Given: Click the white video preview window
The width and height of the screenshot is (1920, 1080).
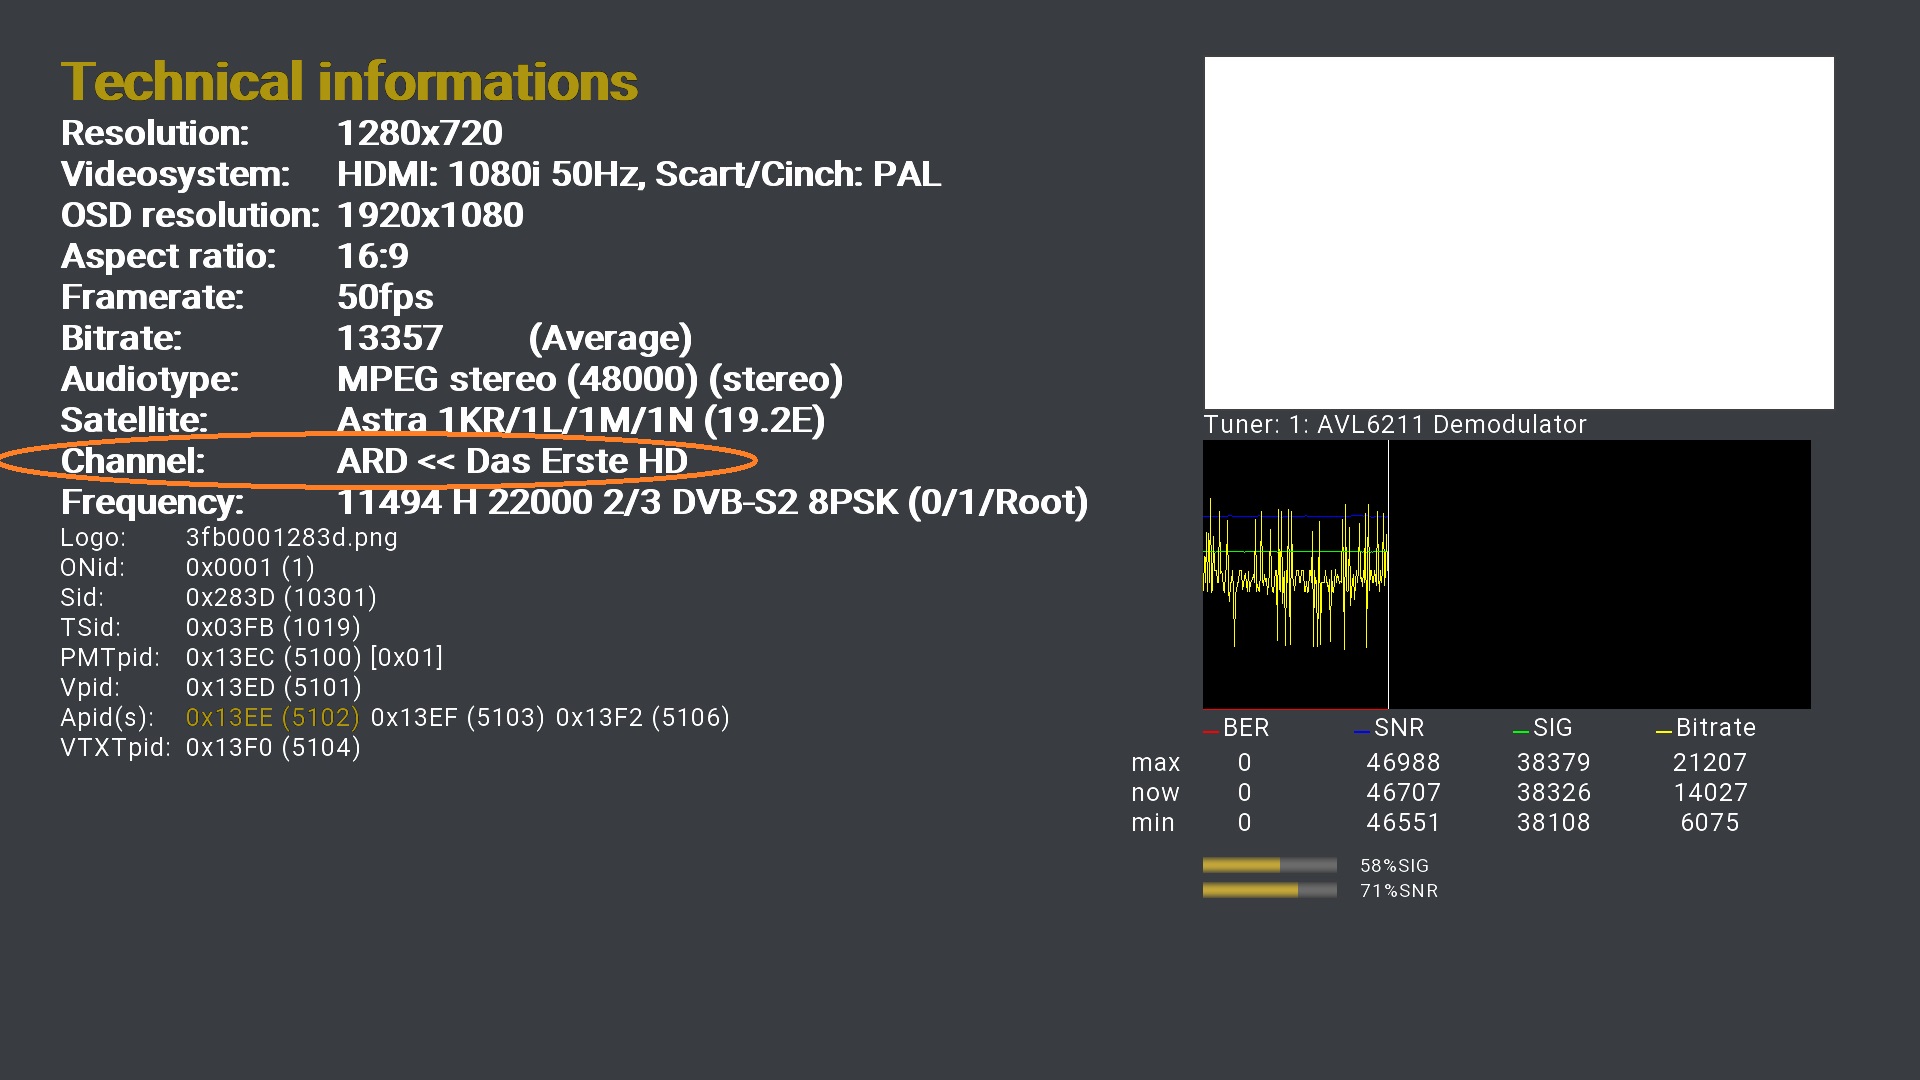Looking at the screenshot, I should point(1518,232).
